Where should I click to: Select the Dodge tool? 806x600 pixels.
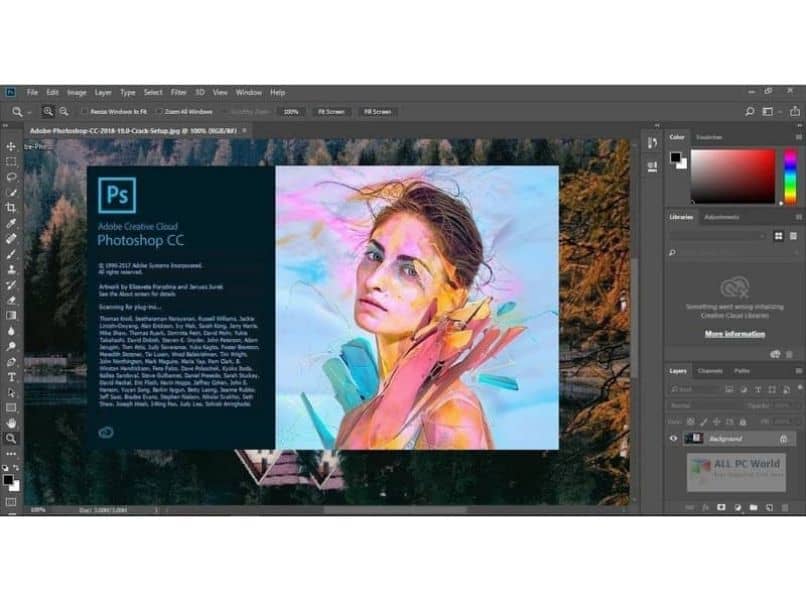11,346
